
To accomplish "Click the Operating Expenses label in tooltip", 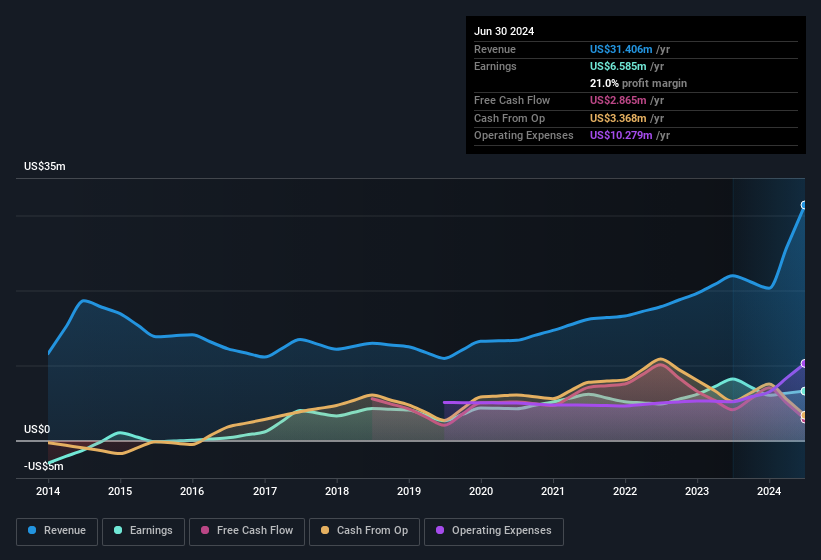I will click(524, 136).
